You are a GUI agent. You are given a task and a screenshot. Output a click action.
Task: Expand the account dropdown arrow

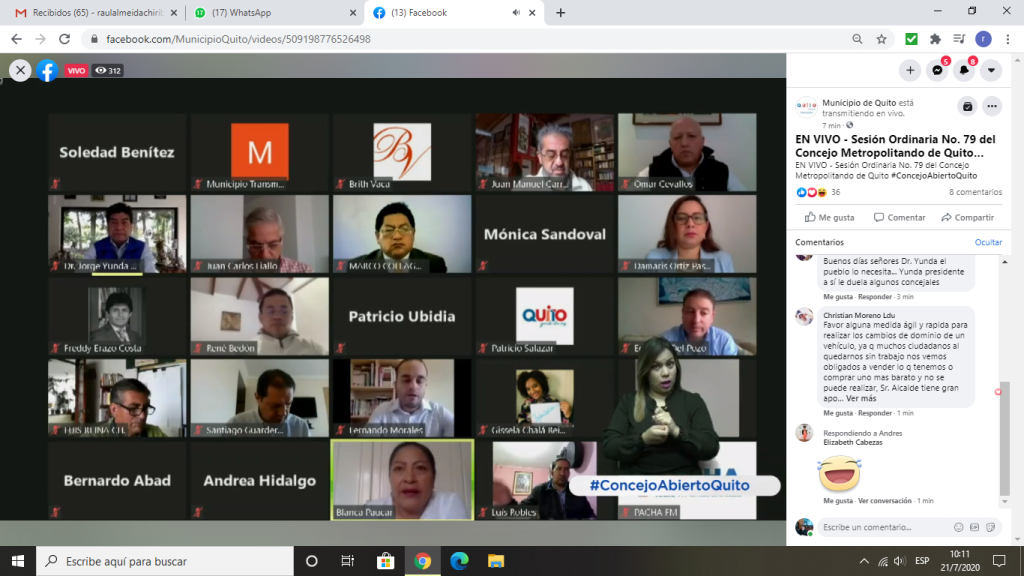[991, 70]
